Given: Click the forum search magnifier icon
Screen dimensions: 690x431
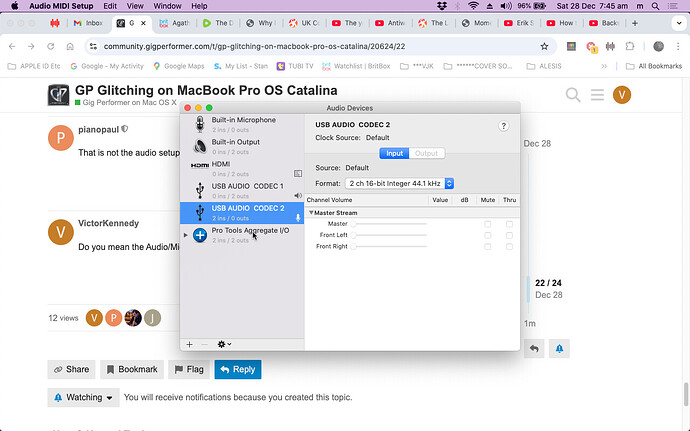Looking at the screenshot, I should click(x=573, y=95).
